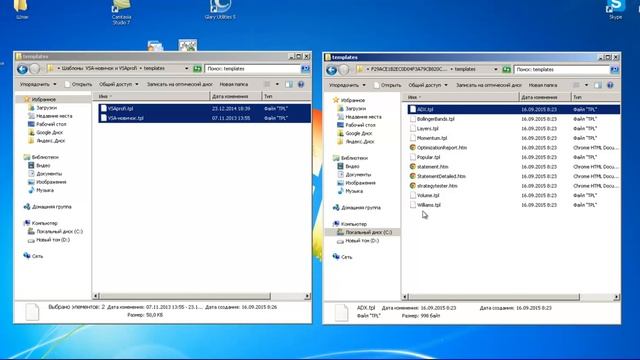Select VSA-новичок.tpl in left window
640x360 pixels.
(204, 118)
